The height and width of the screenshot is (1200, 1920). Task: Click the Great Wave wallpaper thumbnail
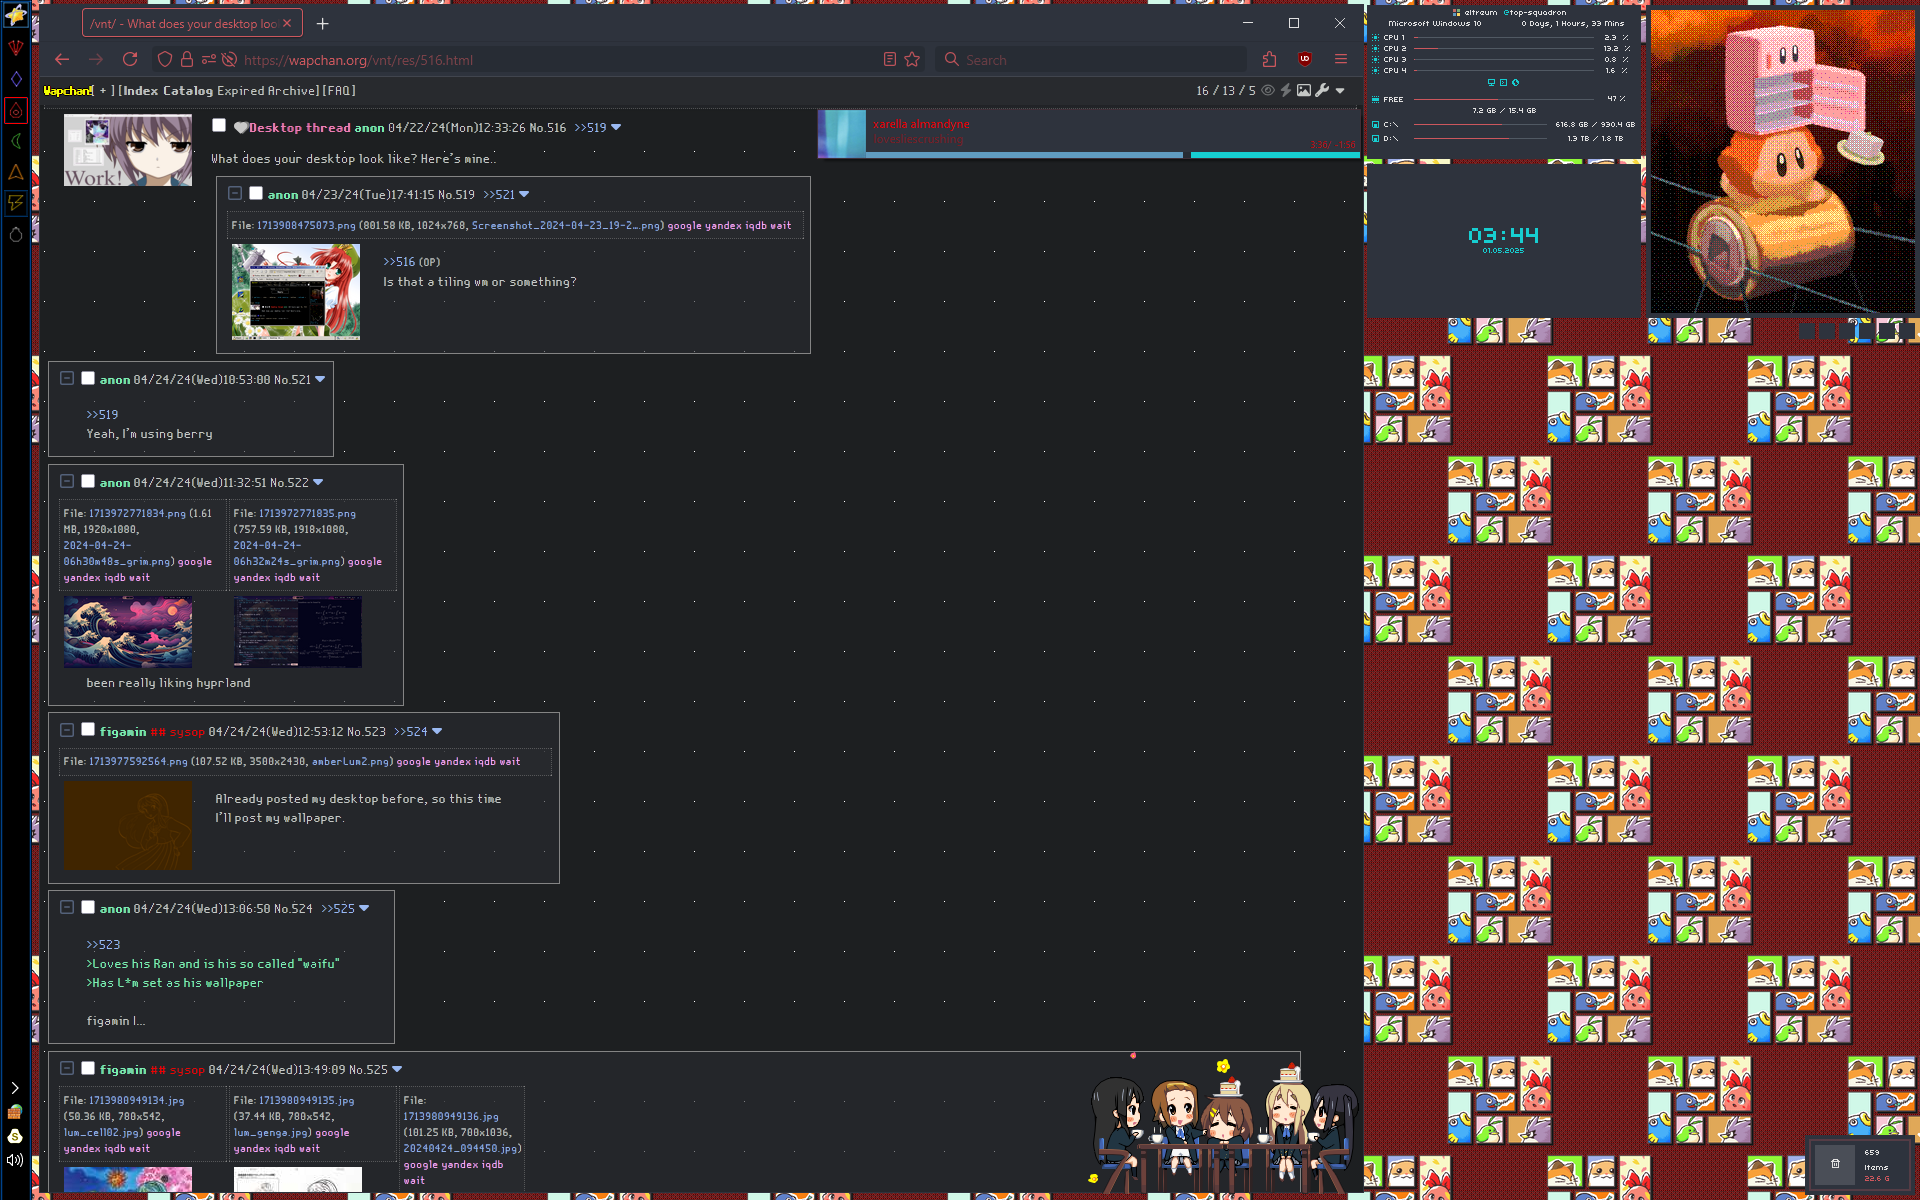[128, 632]
